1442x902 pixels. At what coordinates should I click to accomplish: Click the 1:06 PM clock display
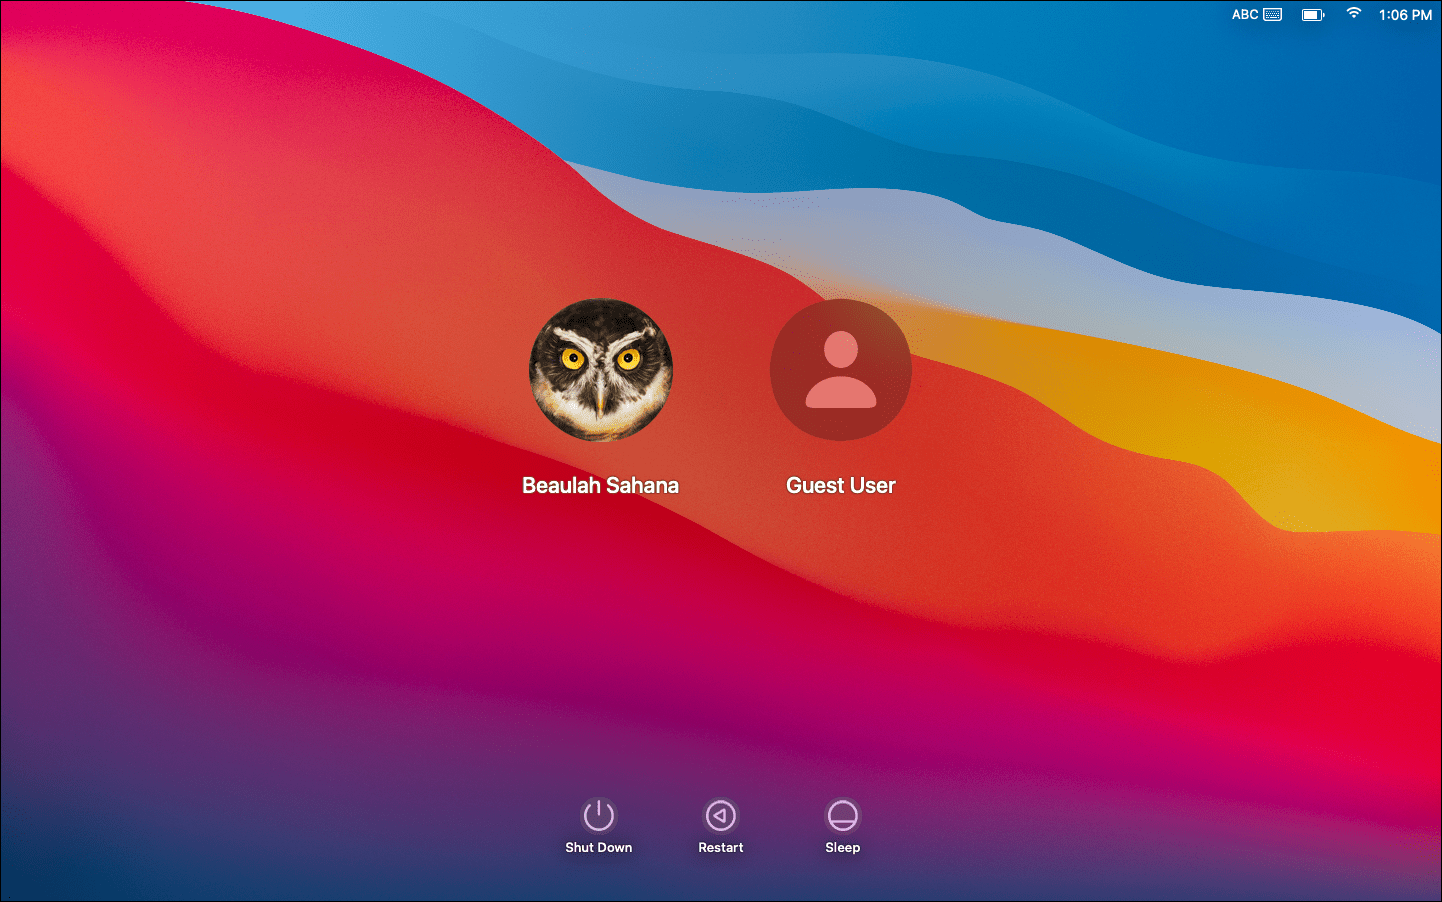[x=1405, y=14]
